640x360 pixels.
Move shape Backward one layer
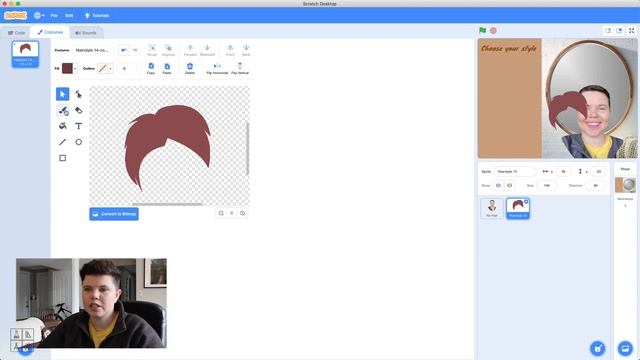point(207,50)
